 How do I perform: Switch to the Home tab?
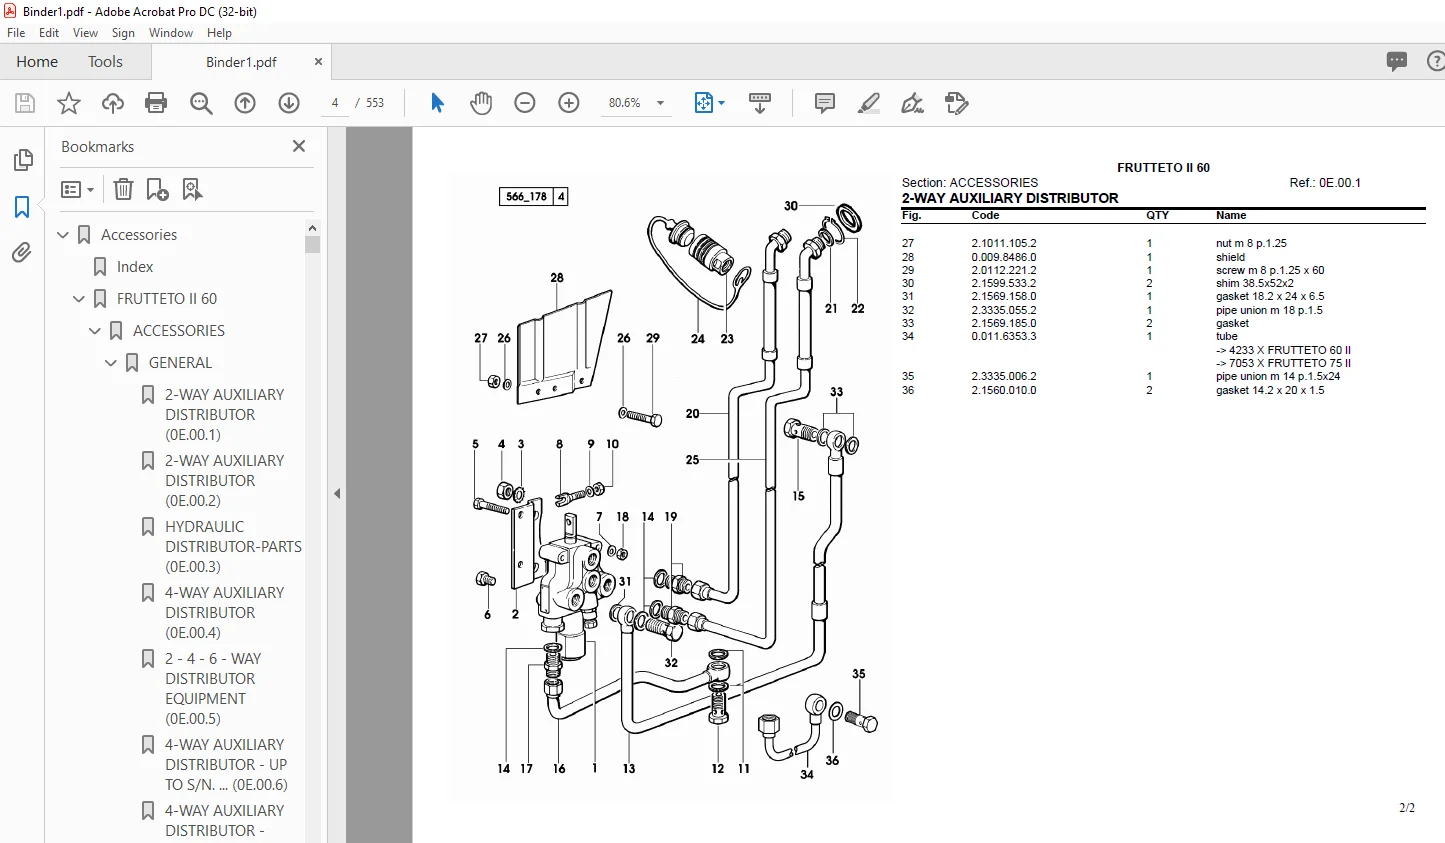37,62
